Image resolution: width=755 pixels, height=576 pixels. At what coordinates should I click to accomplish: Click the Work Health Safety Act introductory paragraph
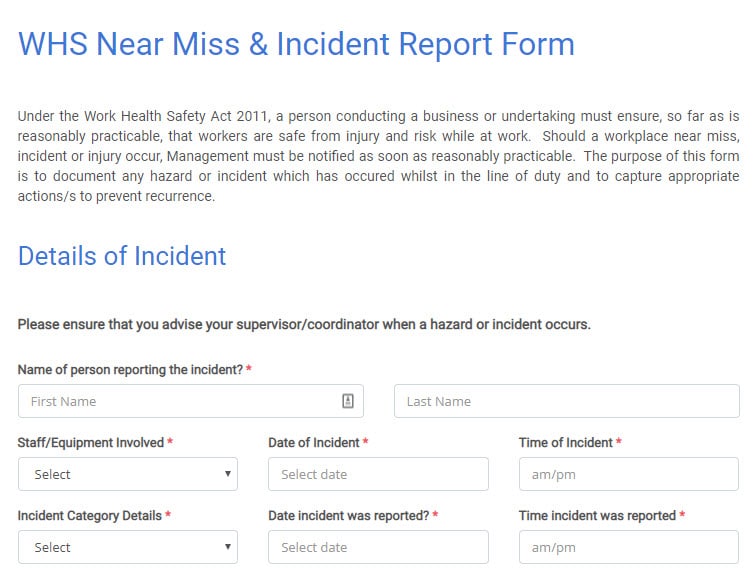pyautogui.click(x=378, y=156)
